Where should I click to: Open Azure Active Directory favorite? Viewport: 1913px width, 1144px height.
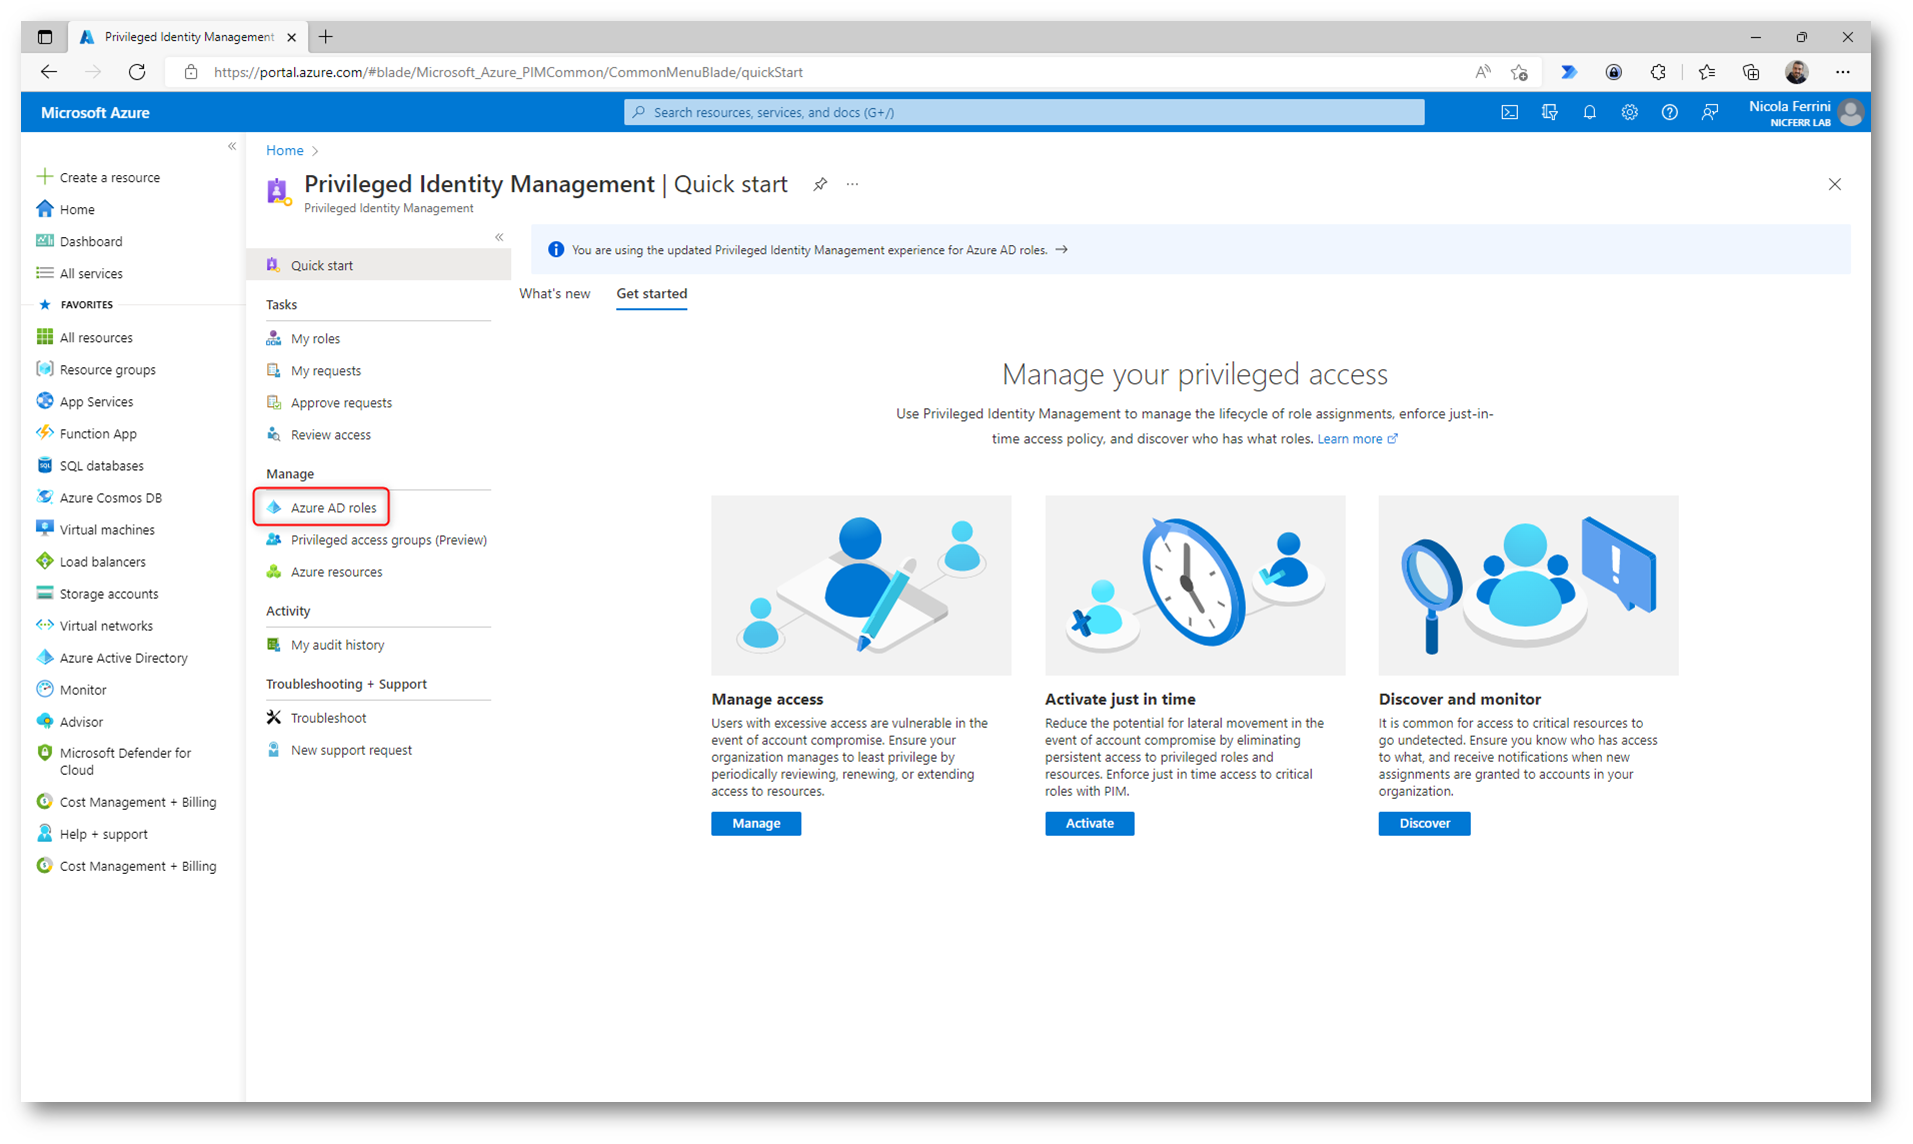[123, 657]
